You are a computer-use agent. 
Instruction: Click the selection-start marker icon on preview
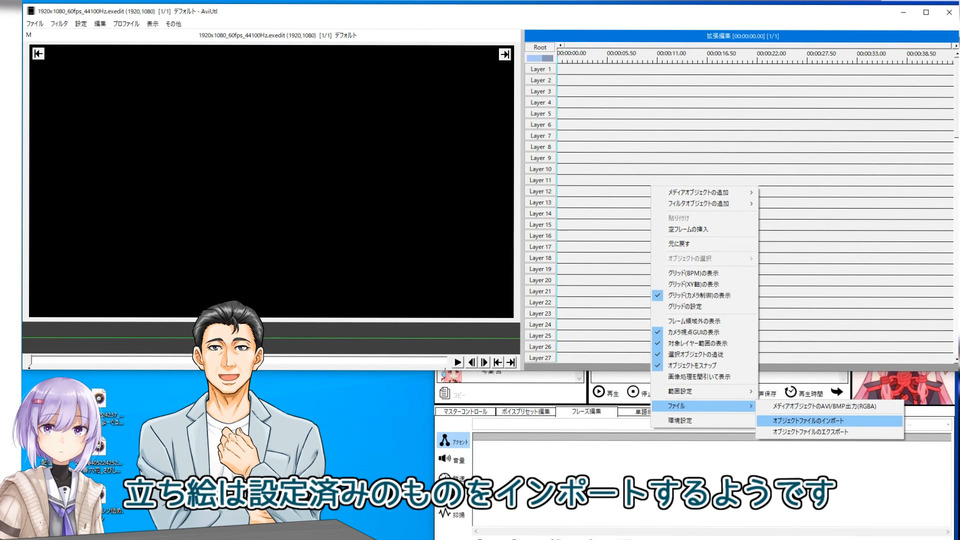pyautogui.click(x=38, y=54)
